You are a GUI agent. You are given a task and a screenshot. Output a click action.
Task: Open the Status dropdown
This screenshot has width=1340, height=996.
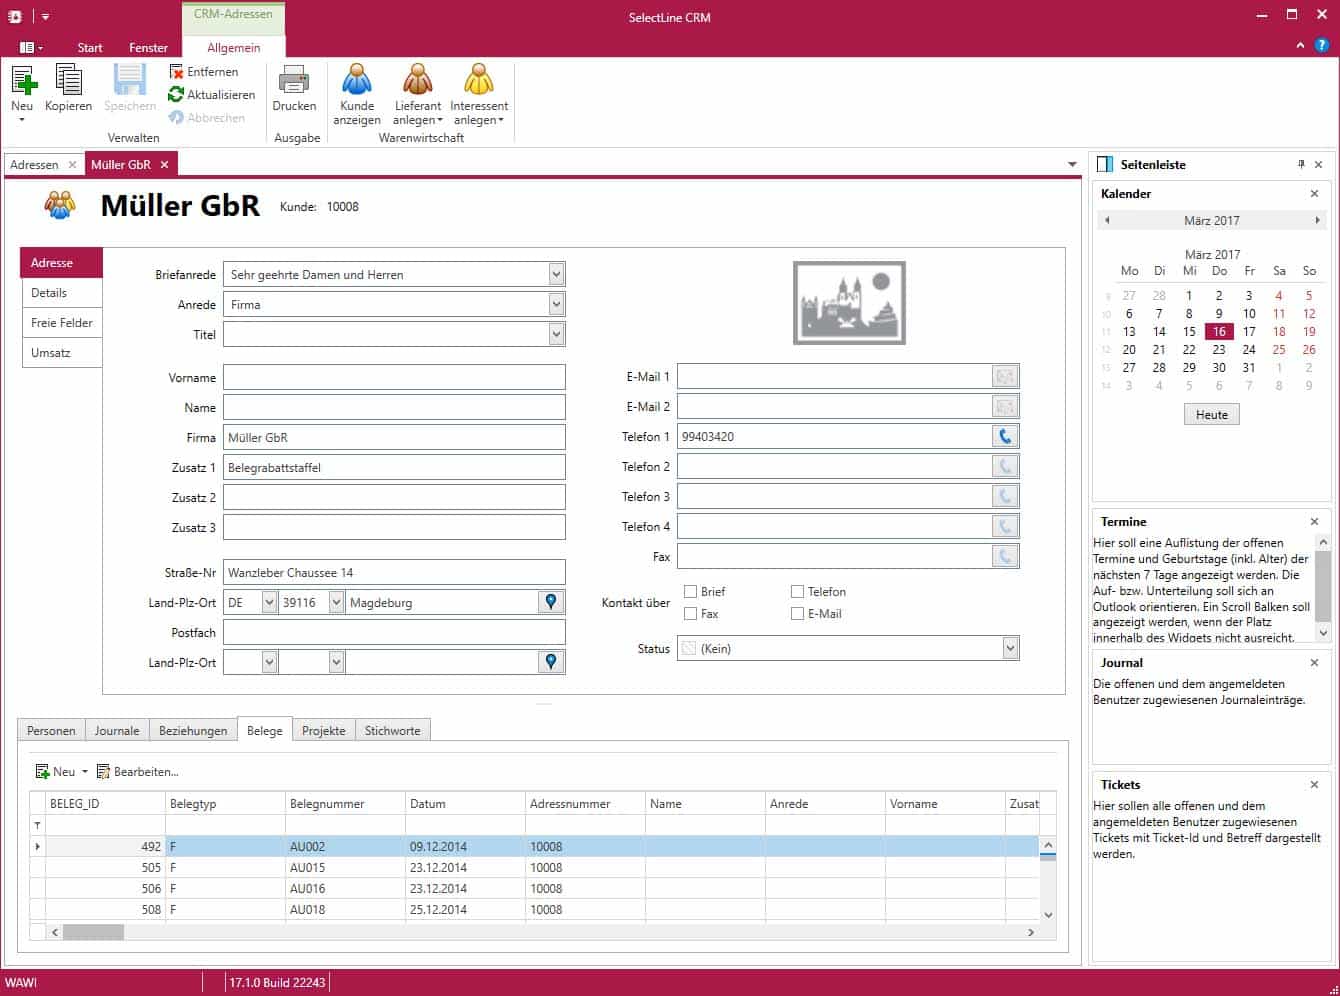click(1010, 648)
